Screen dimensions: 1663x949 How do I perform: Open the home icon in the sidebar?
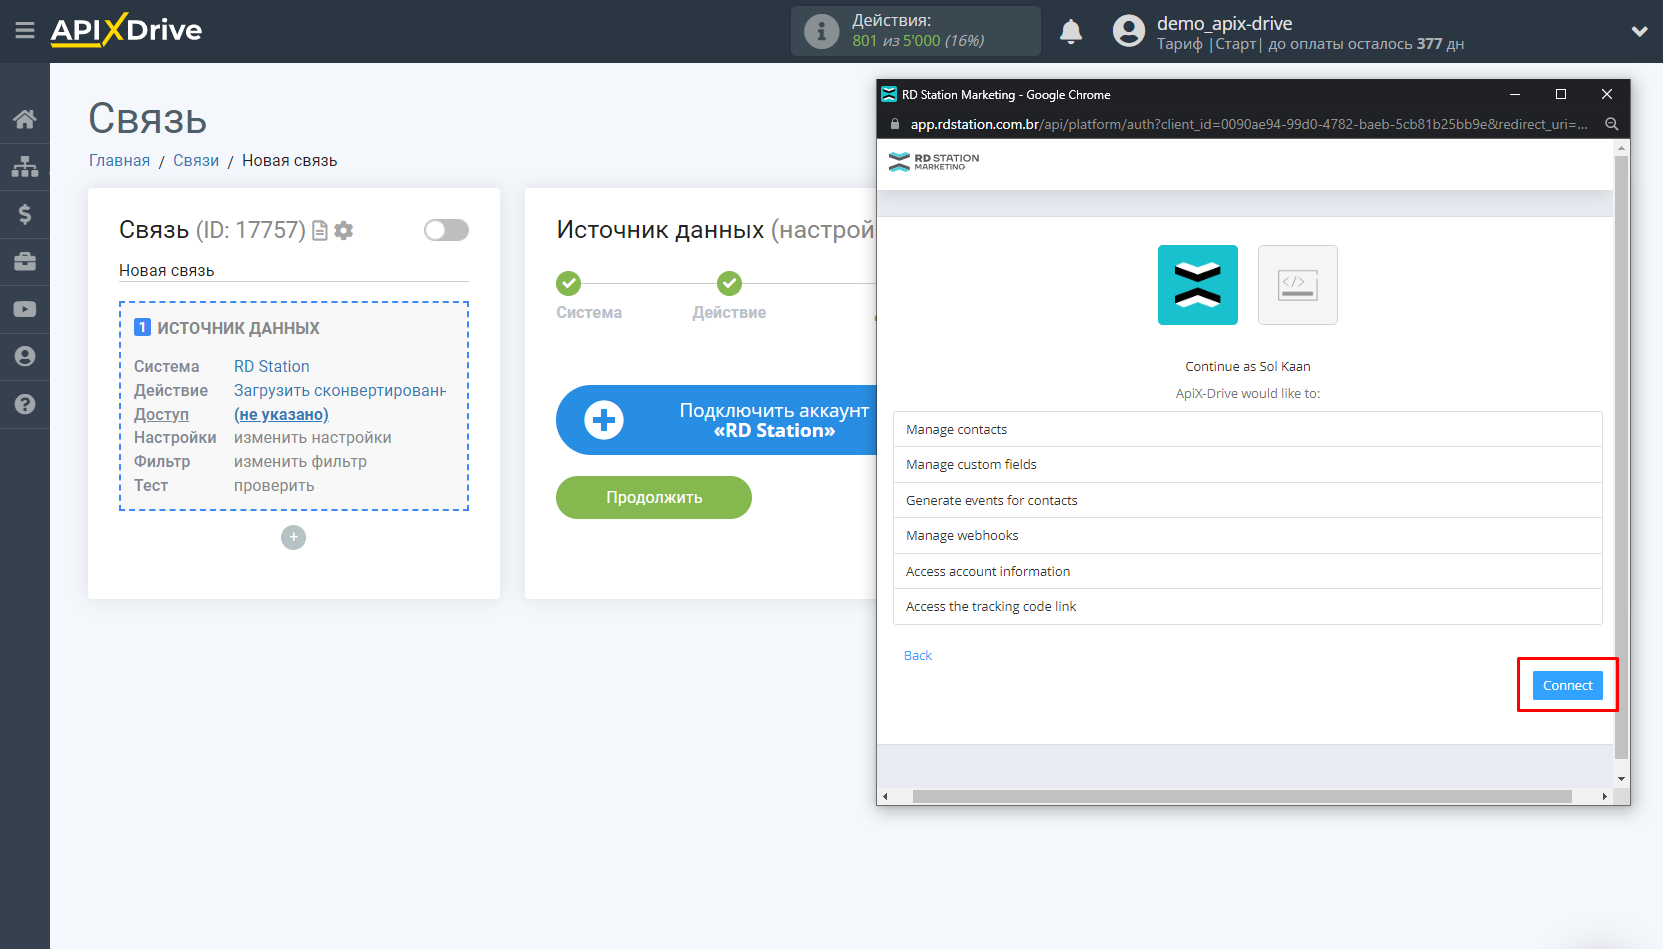[x=25, y=119]
